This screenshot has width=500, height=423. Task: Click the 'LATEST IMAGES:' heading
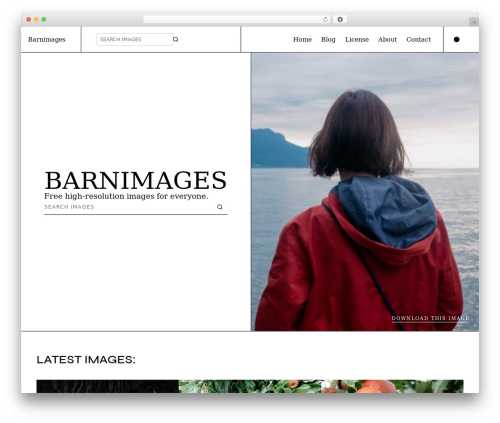[86, 360]
